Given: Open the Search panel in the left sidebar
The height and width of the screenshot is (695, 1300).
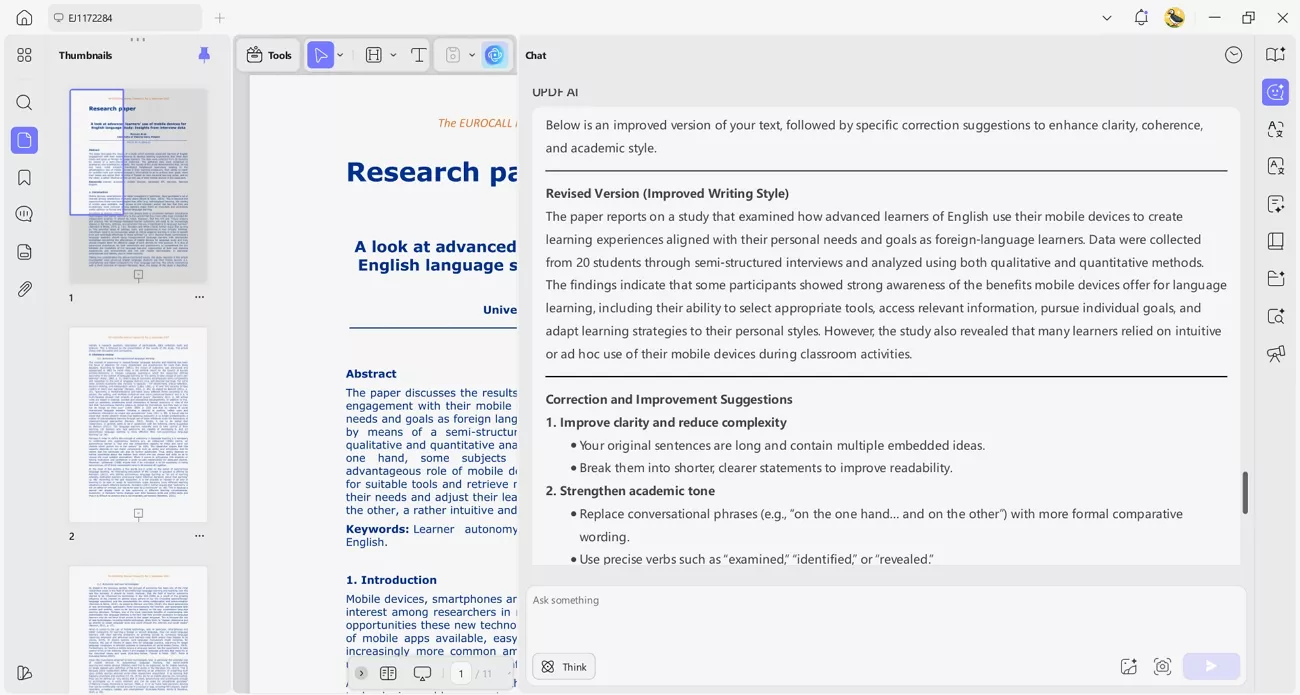Looking at the screenshot, I should pos(24,102).
